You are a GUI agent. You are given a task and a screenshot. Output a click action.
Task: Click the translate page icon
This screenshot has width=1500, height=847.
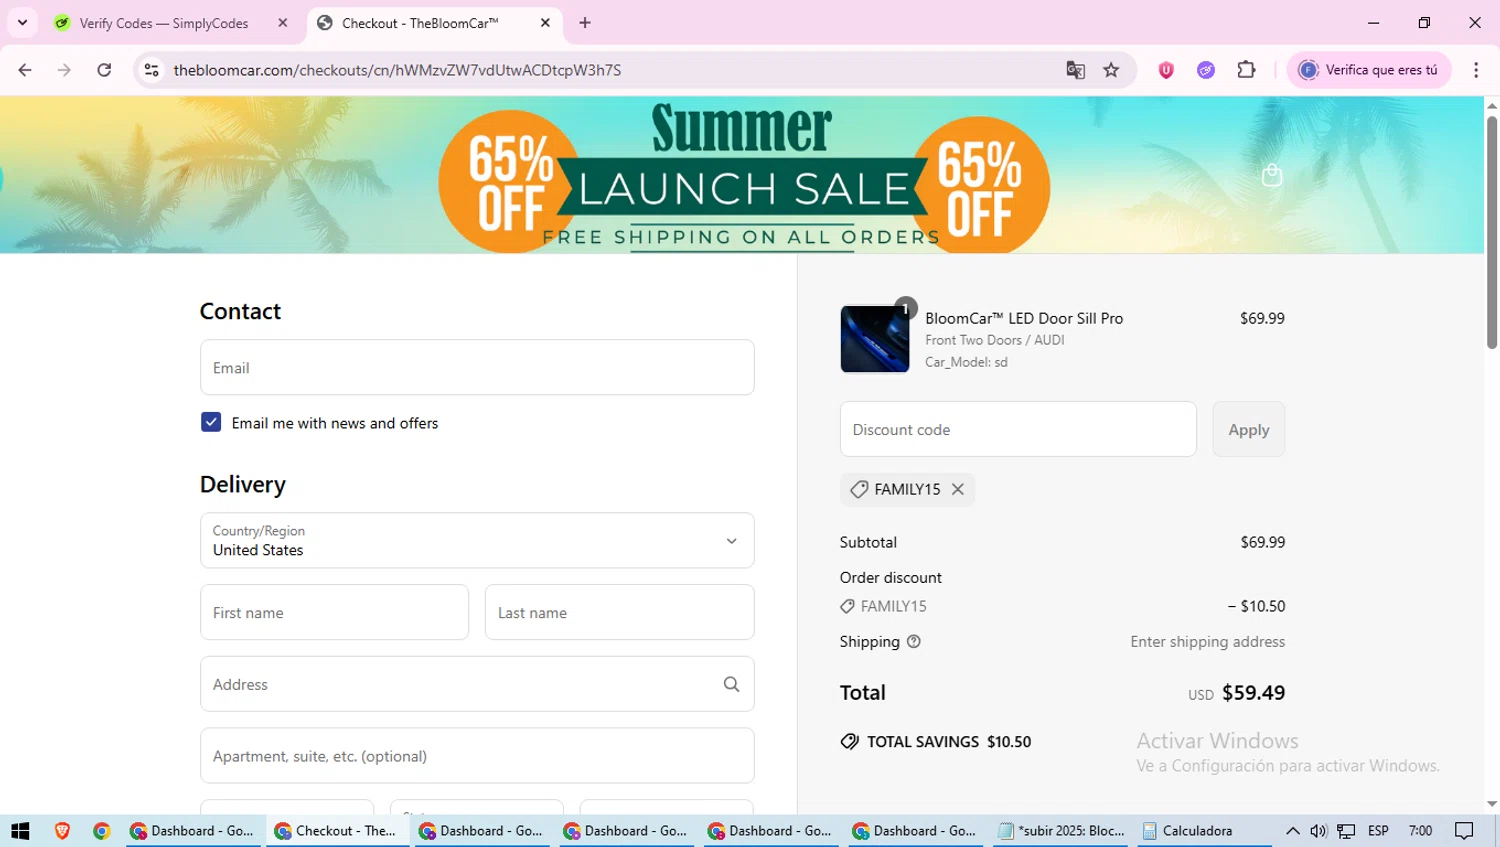(x=1075, y=70)
